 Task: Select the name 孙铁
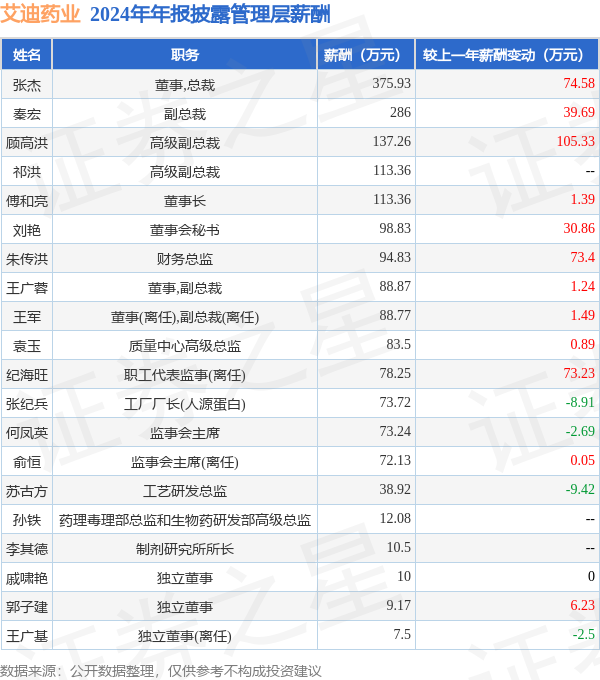(27, 520)
